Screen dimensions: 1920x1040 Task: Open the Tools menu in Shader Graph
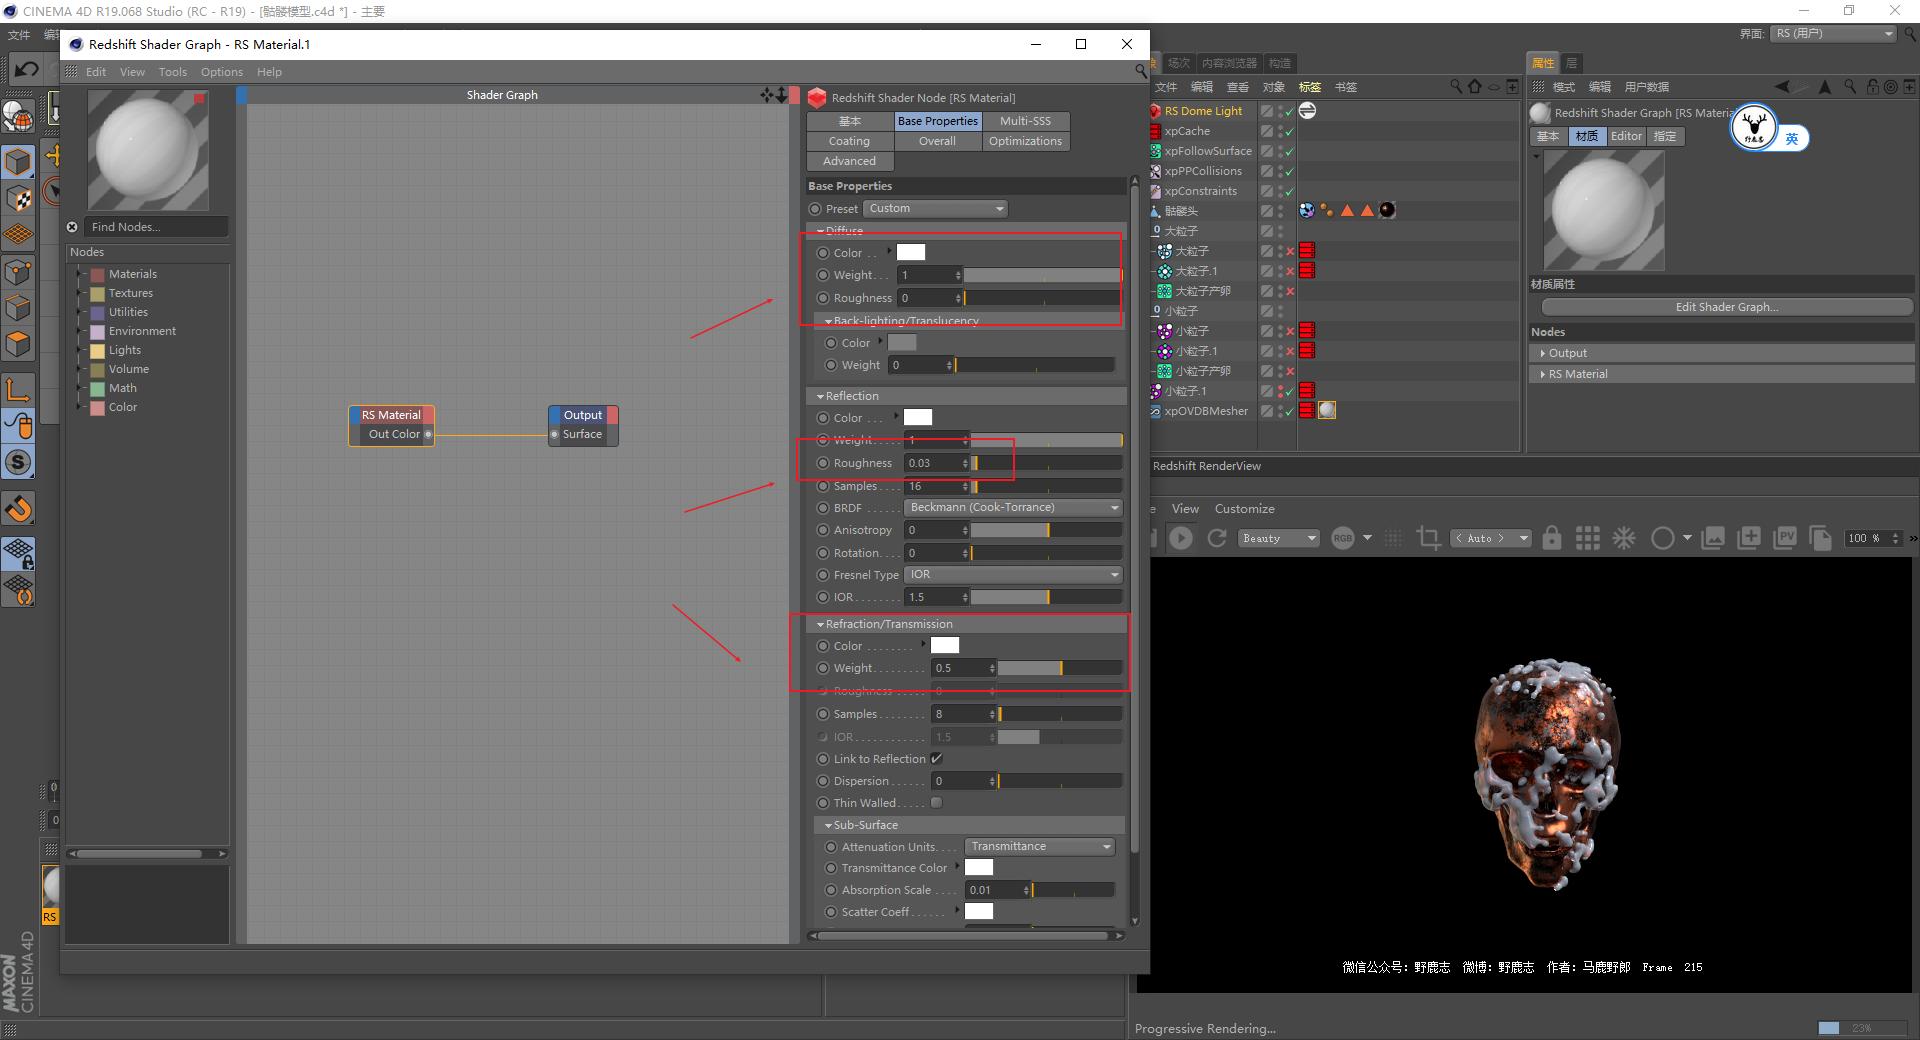coord(172,72)
